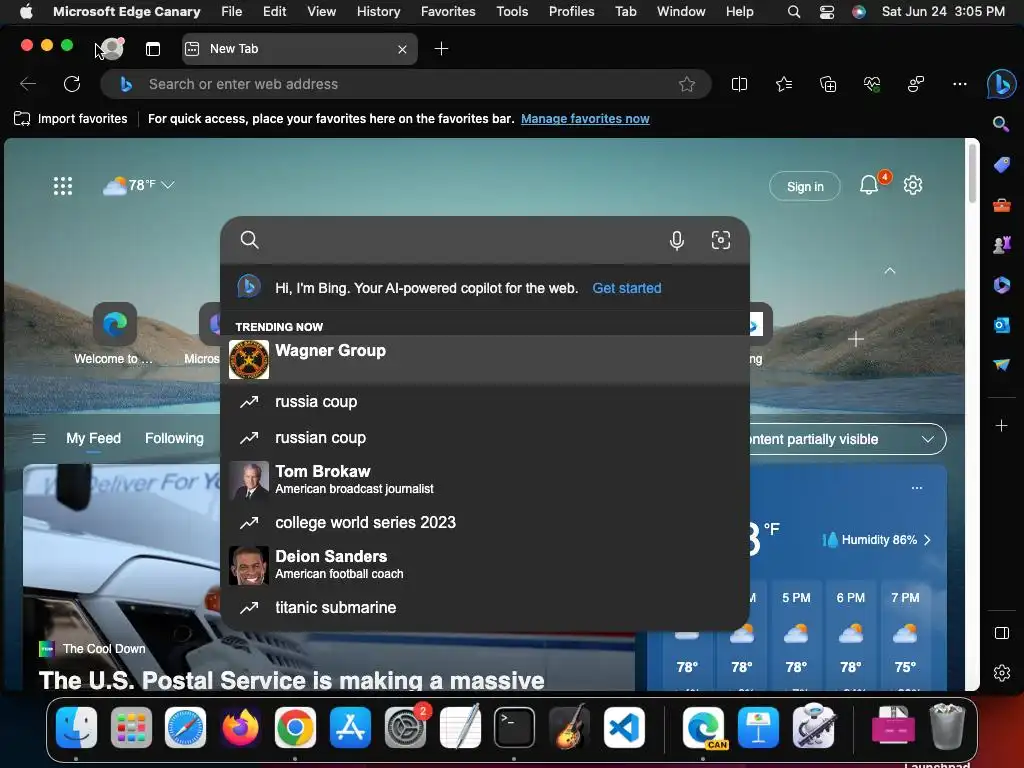1024x768 pixels.
Task: Open the Welcome to quick link tile
Action: (114, 334)
